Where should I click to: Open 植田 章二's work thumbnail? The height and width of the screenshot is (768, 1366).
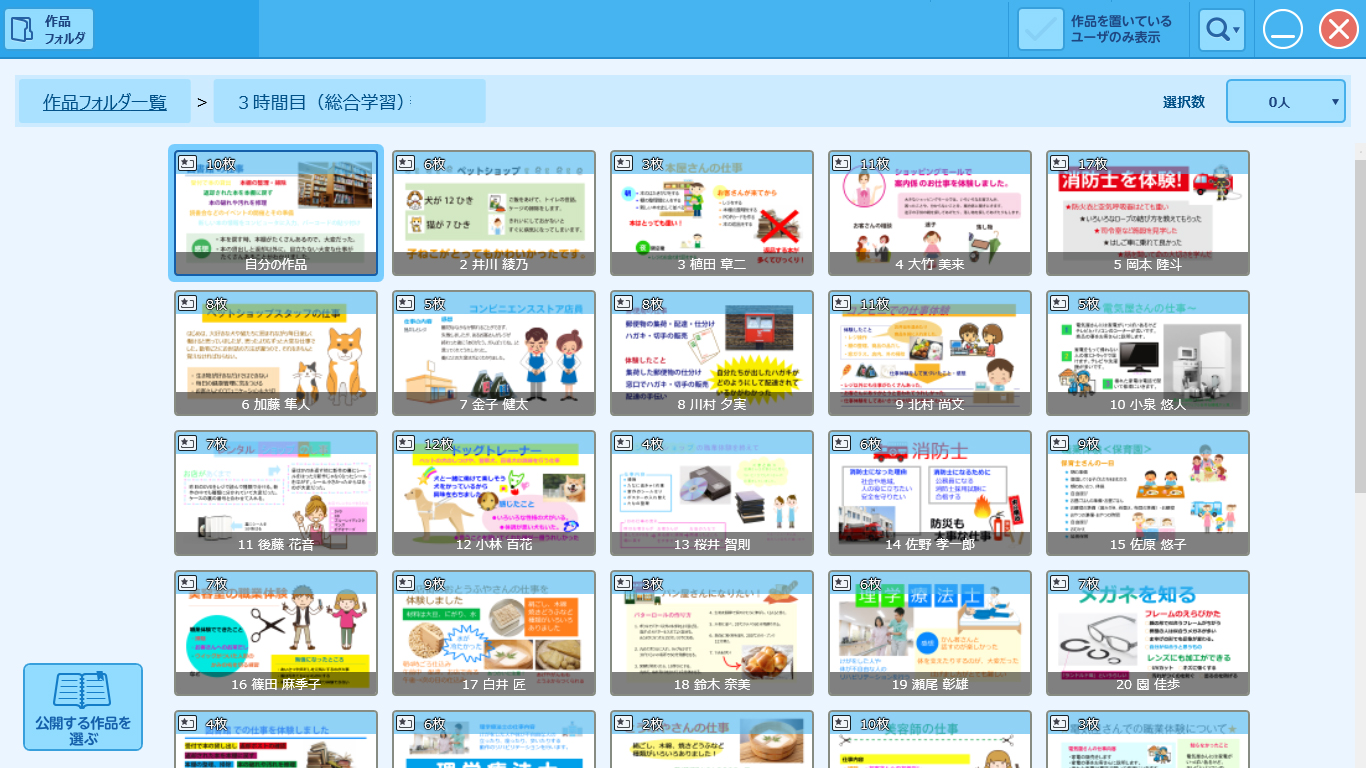point(712,213)
